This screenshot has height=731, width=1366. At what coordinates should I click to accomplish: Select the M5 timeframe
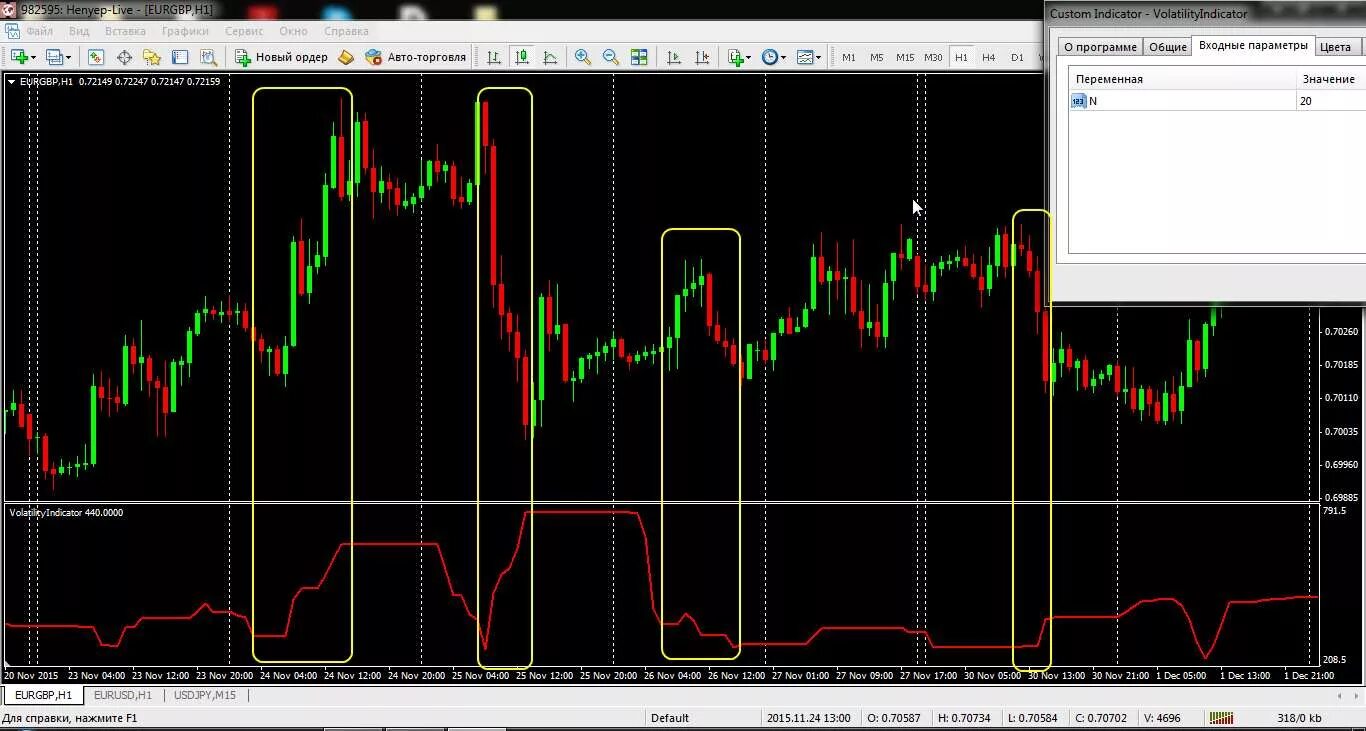[877, 57]
